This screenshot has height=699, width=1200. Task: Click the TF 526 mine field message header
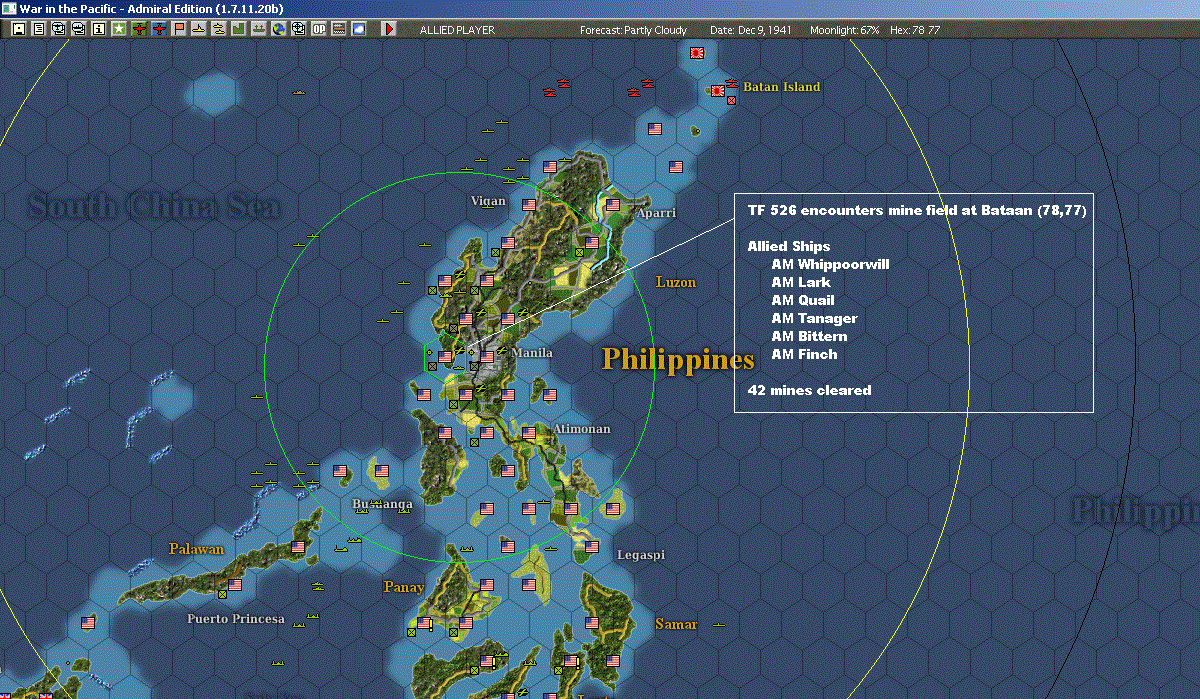[x=917, y=211]
